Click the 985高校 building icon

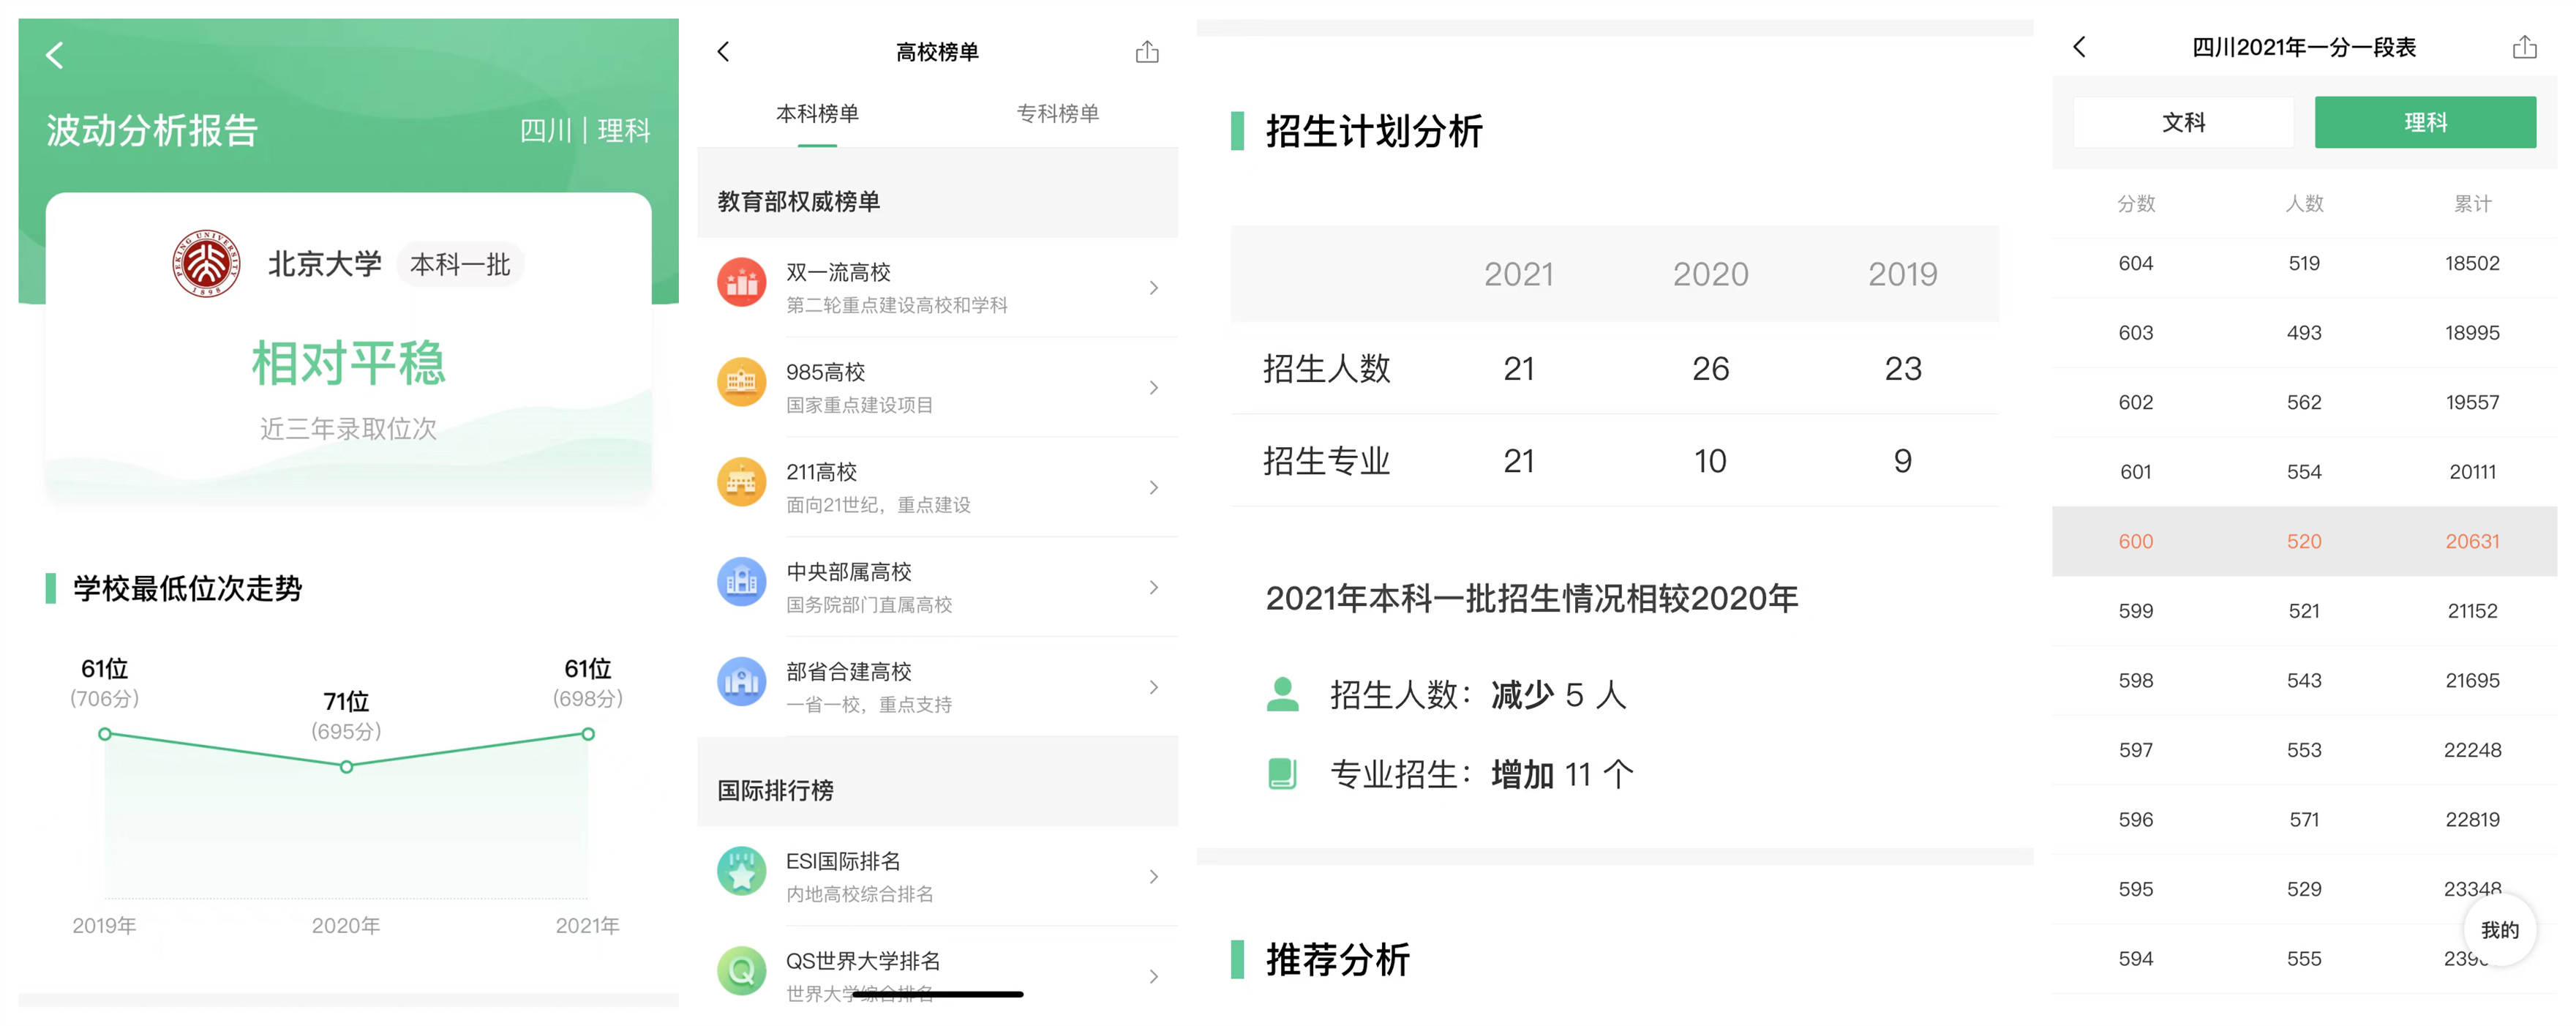pos(741,386)
